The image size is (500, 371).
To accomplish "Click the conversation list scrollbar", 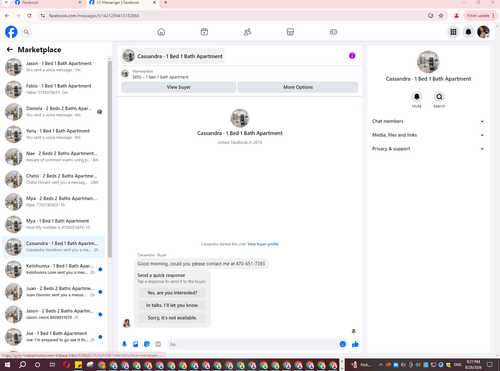I will pos(110,158).
